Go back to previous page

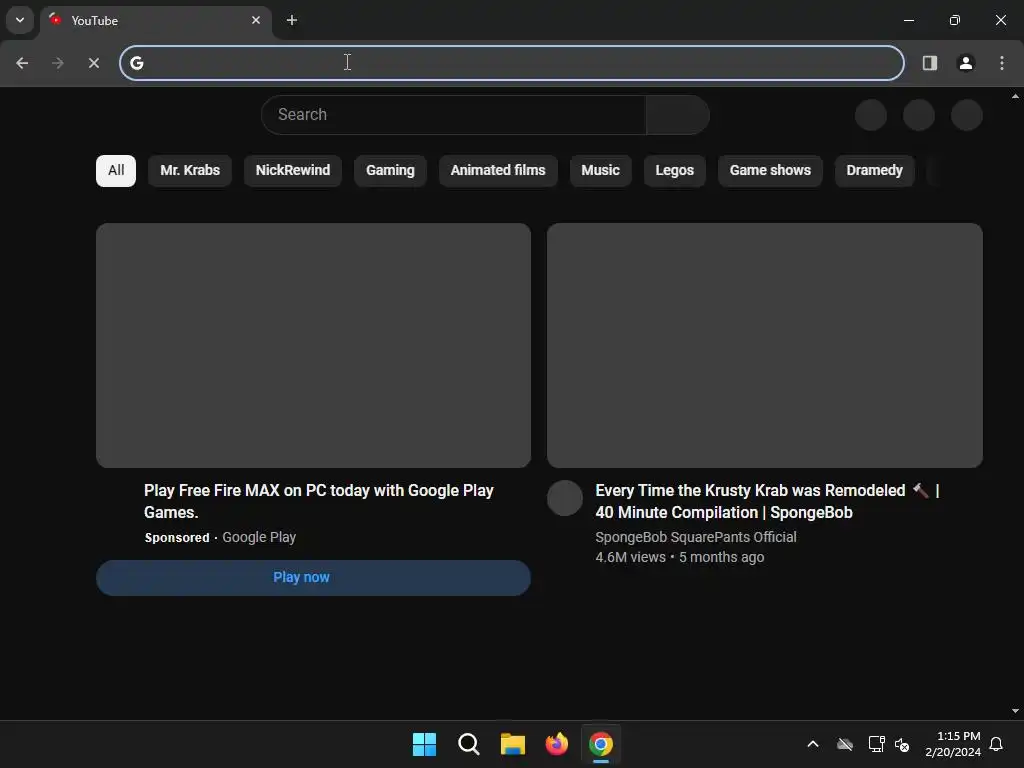coord(22,63)
